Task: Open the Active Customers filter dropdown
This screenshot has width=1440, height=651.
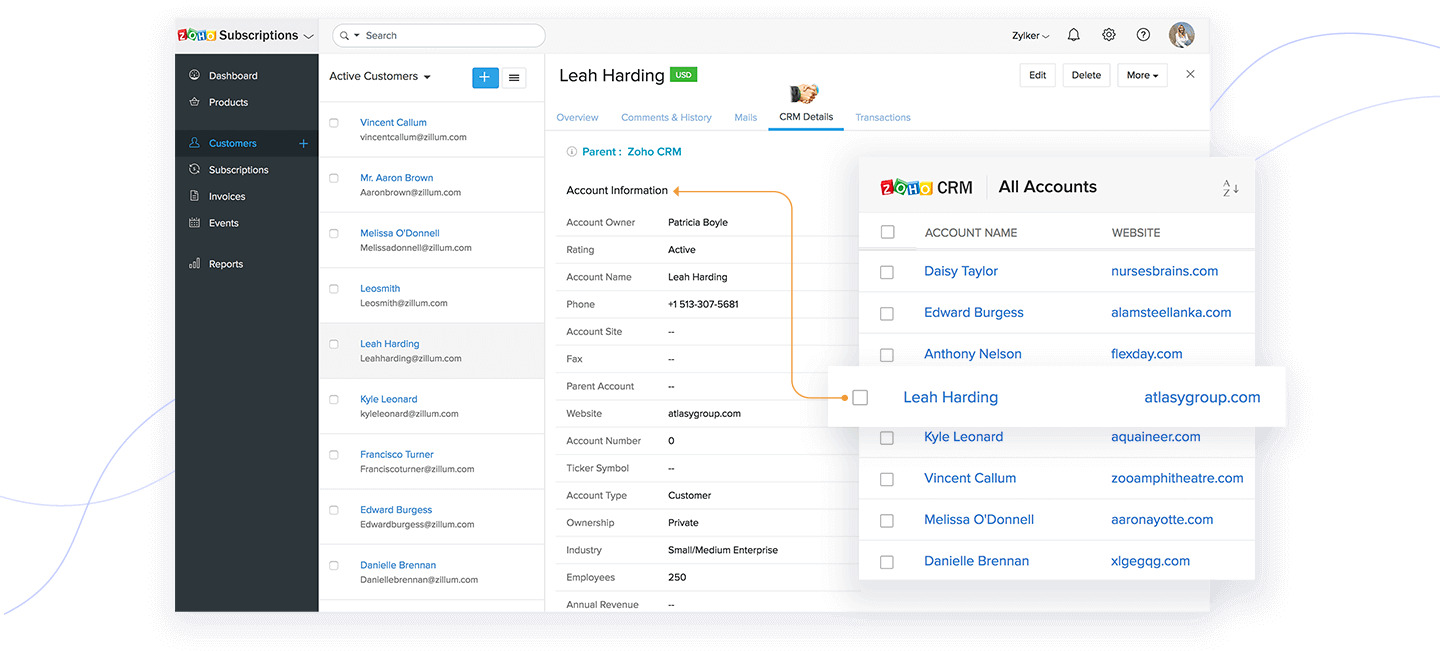Action: (380, 76)
